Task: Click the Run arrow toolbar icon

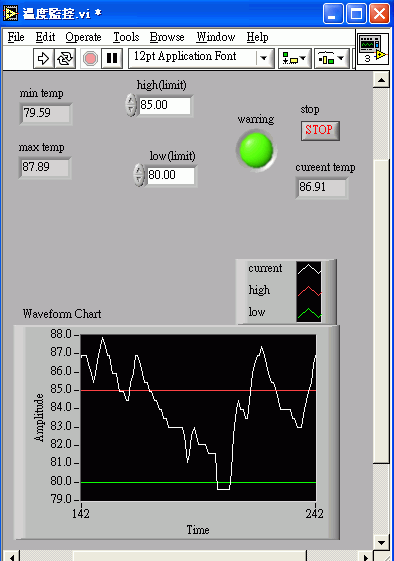Action: (x=43, y=58)
